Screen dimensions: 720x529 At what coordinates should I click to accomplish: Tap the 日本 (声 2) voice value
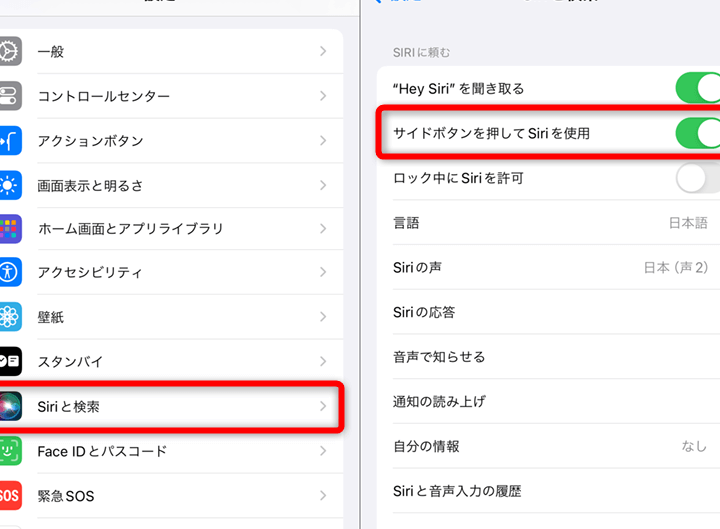coord(675,267)
